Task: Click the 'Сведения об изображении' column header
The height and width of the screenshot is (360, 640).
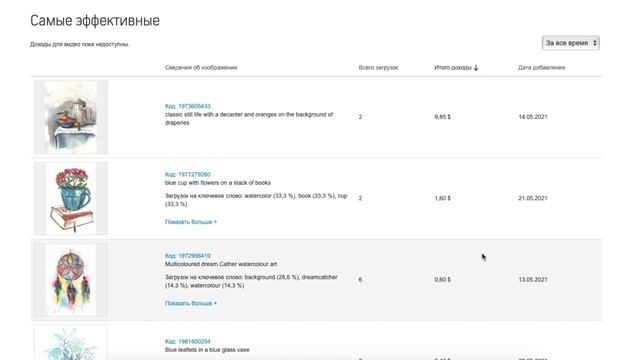Action: (201, 67)
